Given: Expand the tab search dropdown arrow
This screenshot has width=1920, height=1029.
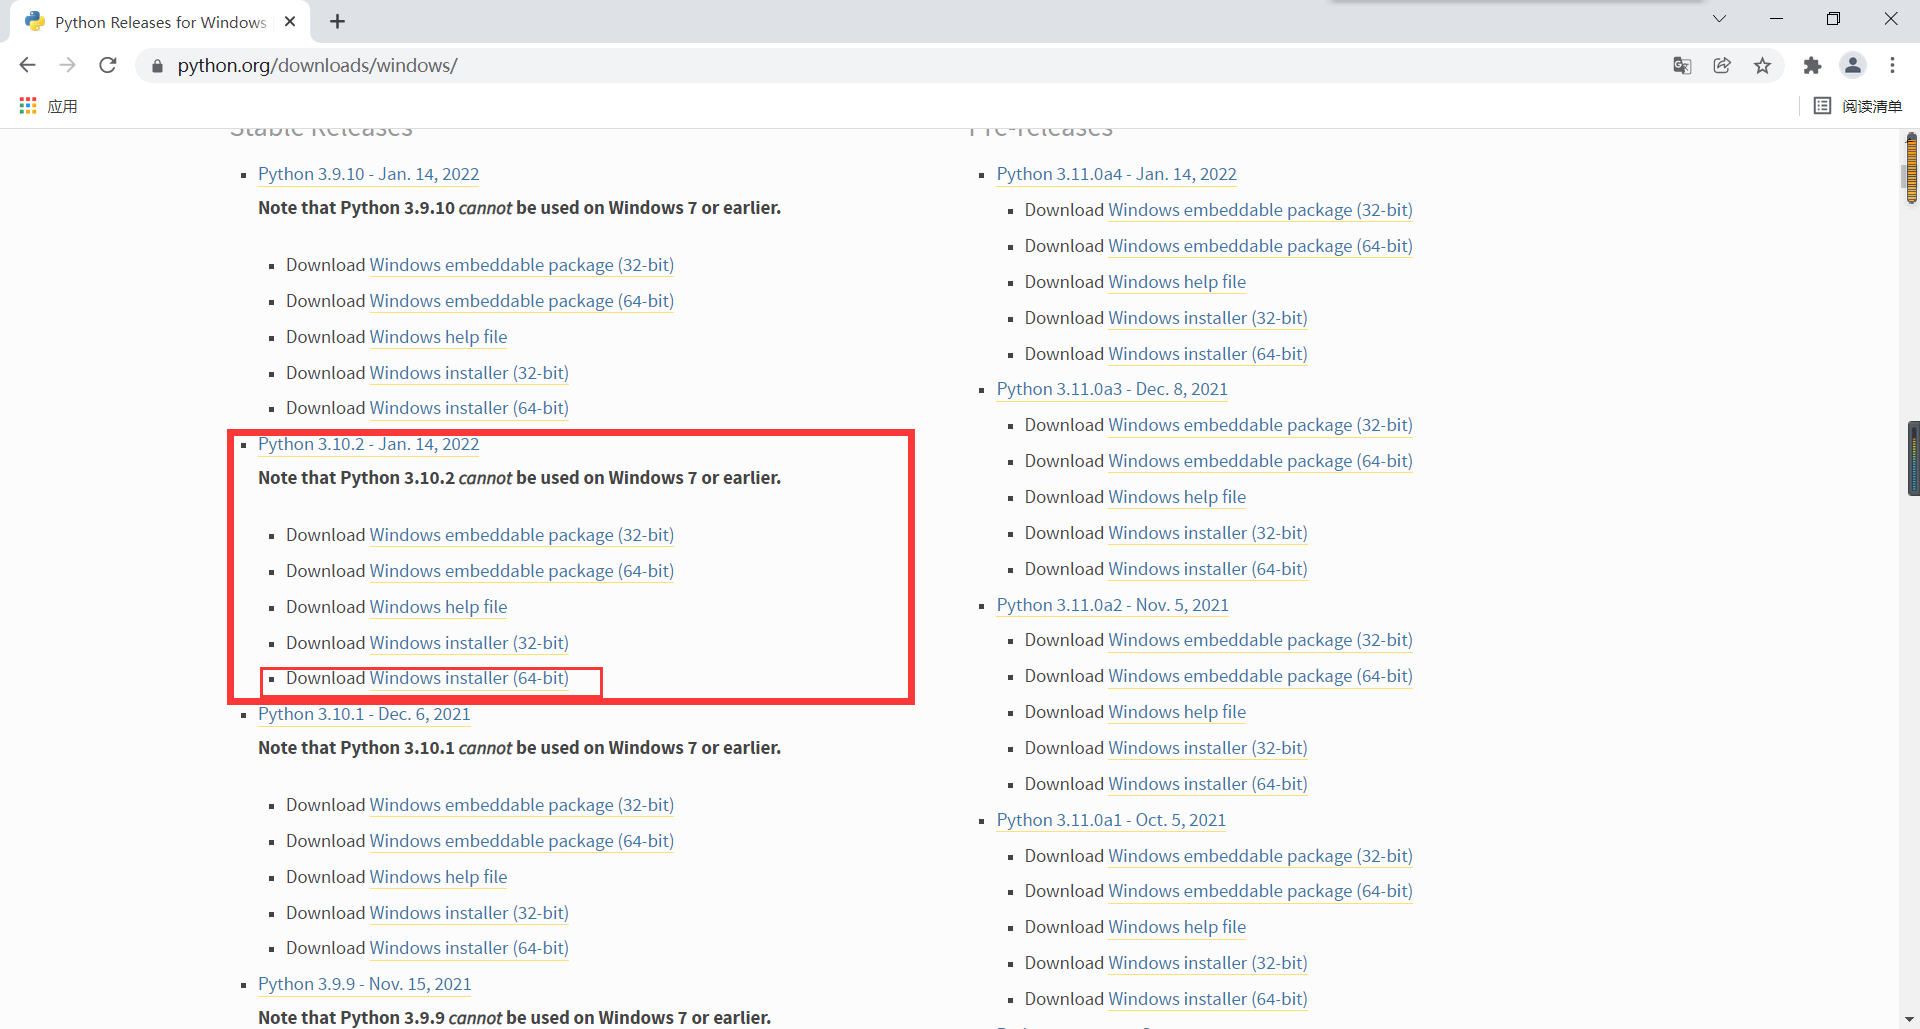Looking at the screenshot, I should pyautogui.click(x=1719, y=19).
